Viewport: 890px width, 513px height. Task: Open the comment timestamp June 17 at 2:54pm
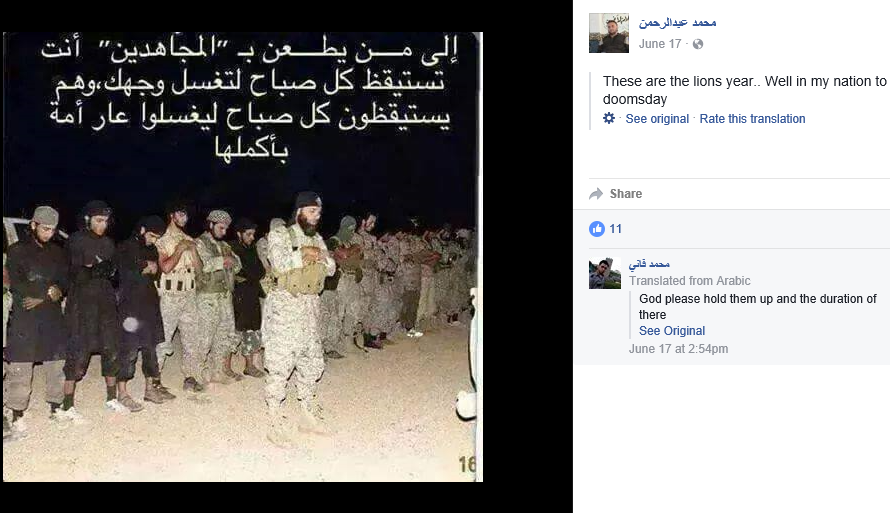[x=678, y=349]
